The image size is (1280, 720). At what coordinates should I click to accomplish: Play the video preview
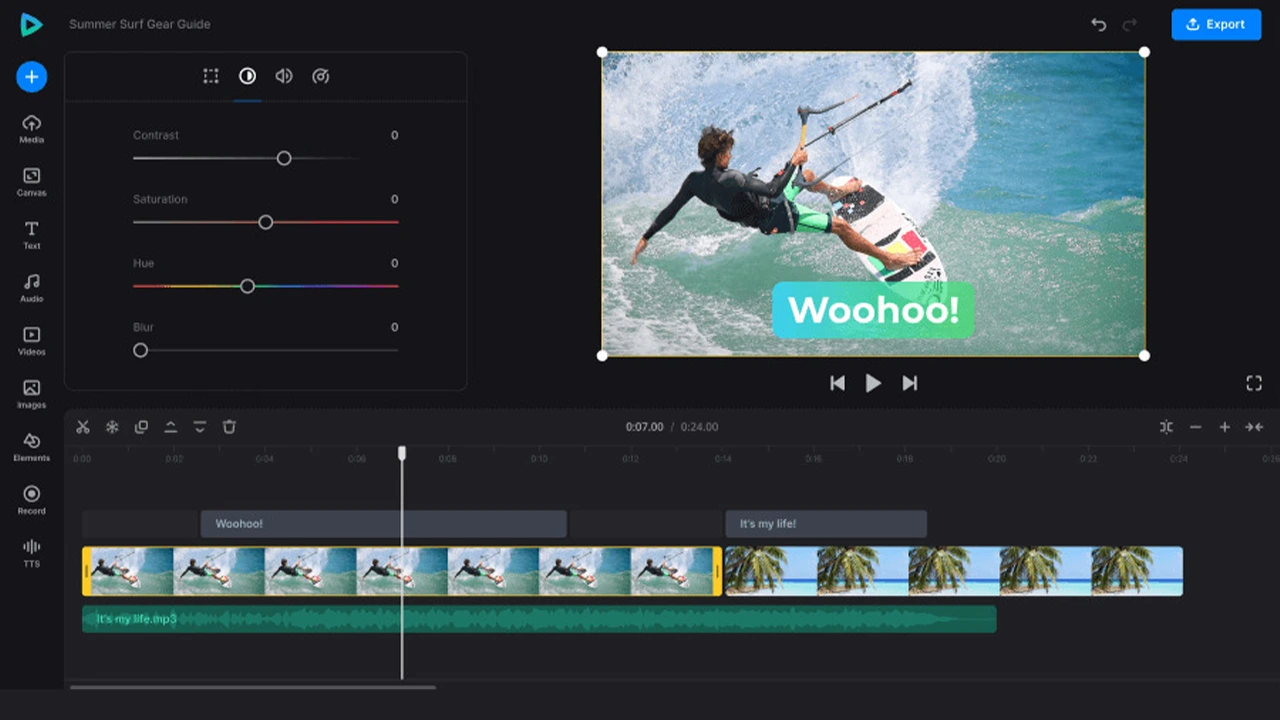tap(873, 383)
